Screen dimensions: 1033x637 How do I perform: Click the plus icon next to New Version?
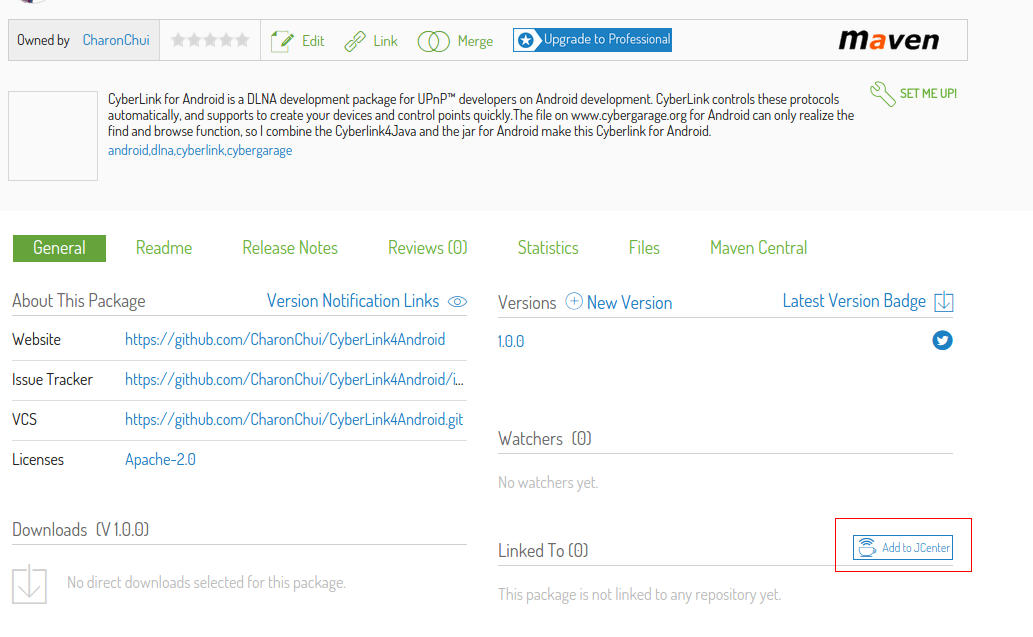[574, 301]
